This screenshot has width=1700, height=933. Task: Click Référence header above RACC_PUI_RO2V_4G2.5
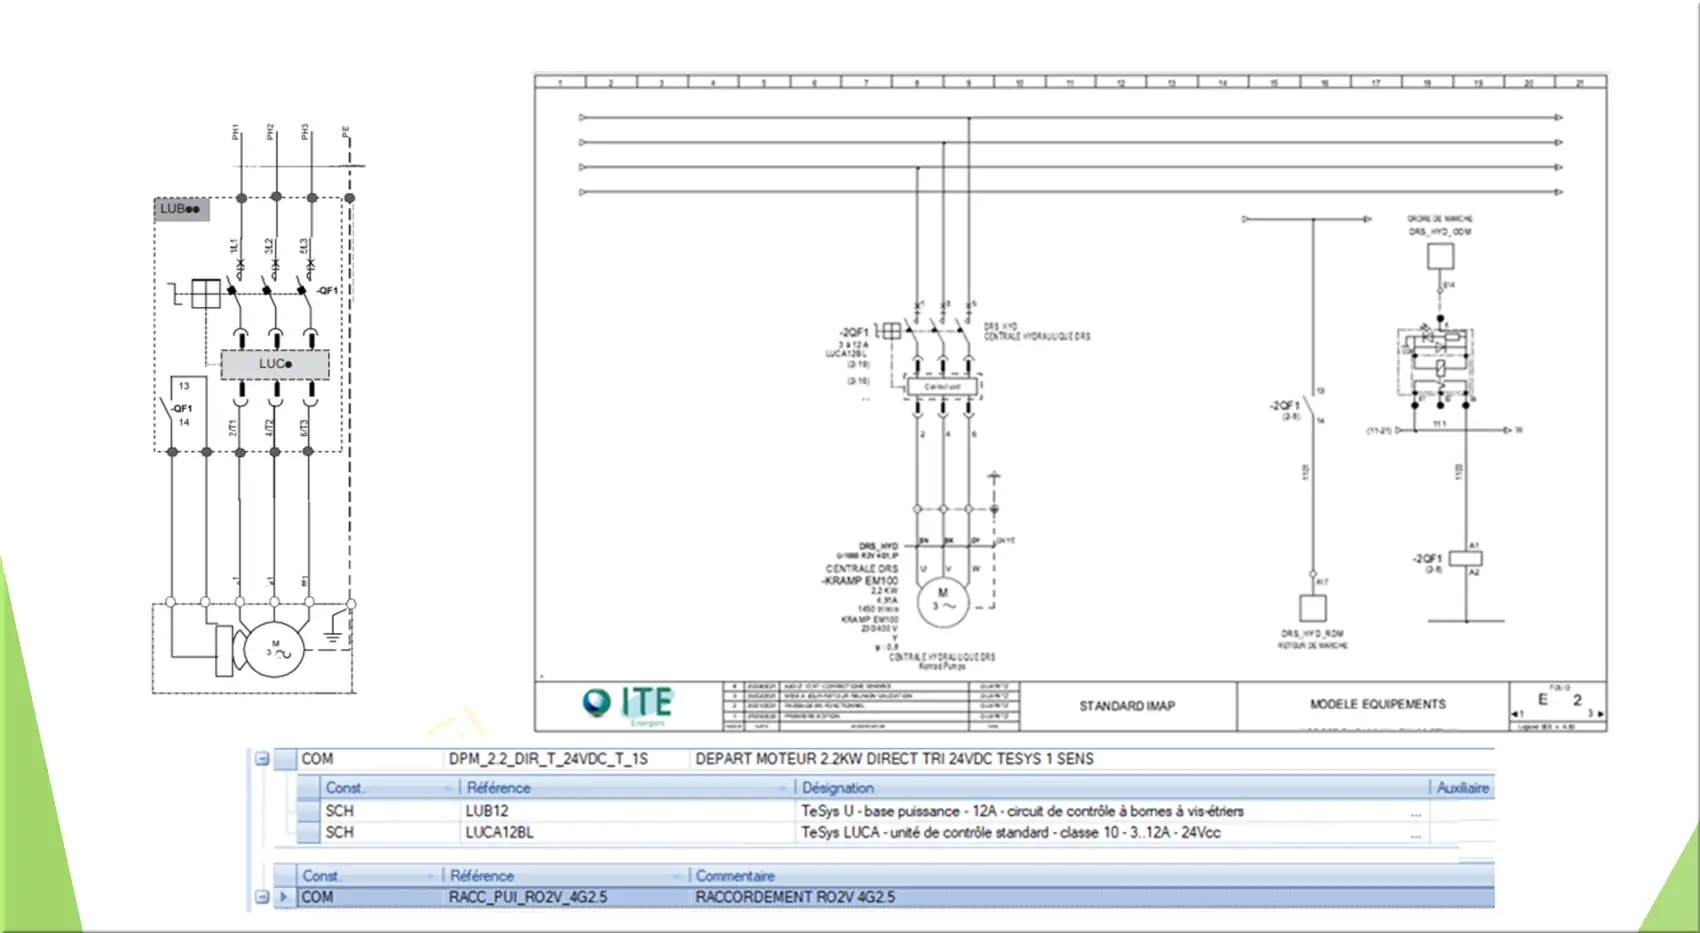click(x=565, y=876)
